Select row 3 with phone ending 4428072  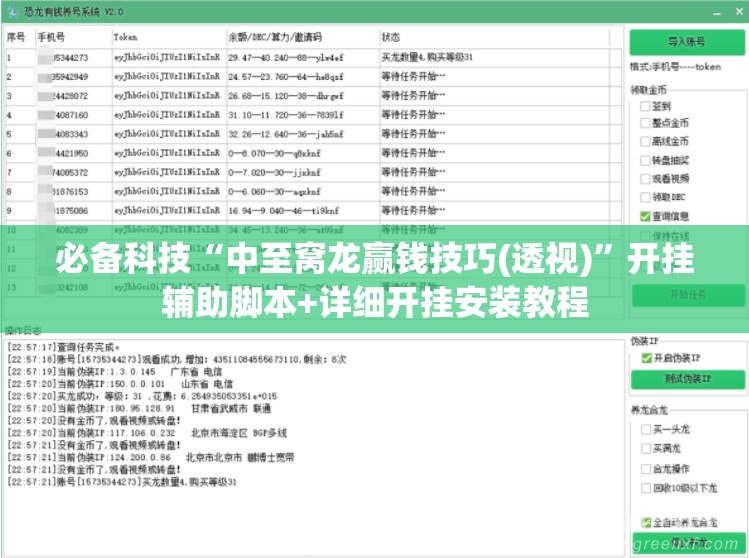tap(313, 96)
